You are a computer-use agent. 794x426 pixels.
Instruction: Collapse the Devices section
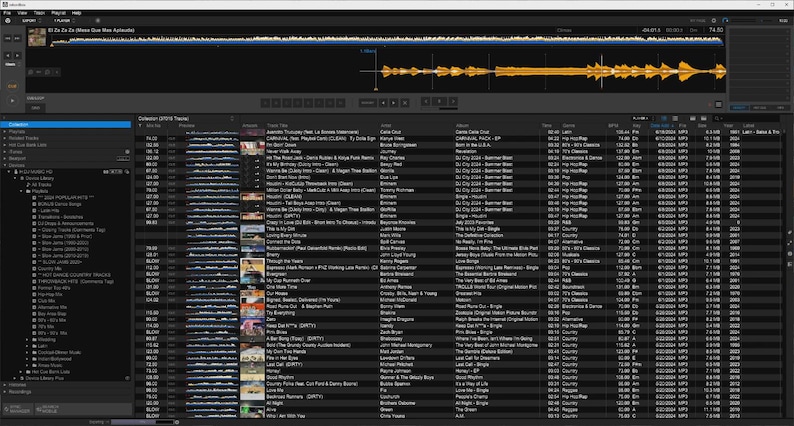pos(5,165)
